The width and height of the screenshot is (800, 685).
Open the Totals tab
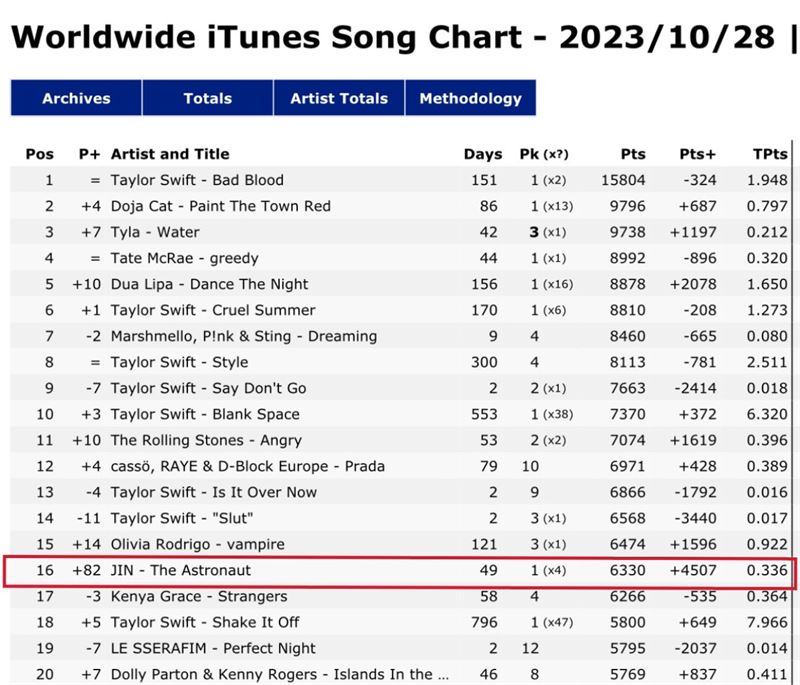pos(208,98)
